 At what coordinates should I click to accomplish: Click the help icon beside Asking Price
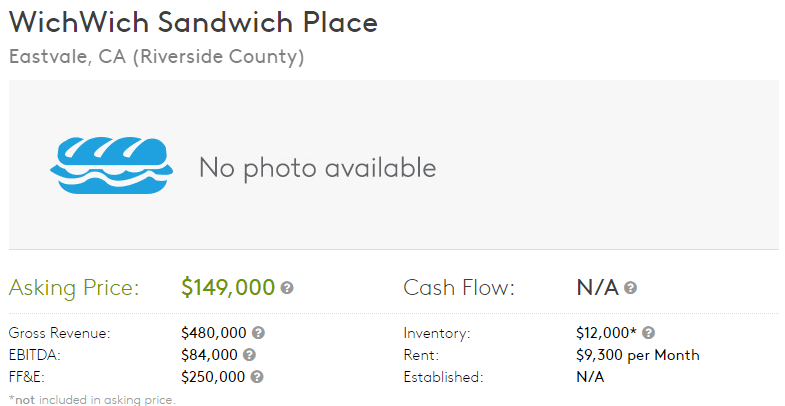click(287, 288)
